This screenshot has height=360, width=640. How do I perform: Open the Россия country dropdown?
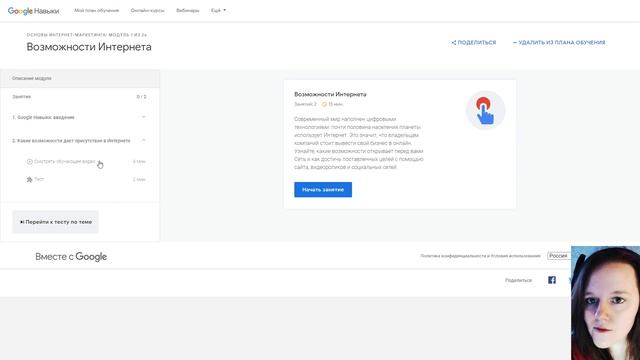559,256
